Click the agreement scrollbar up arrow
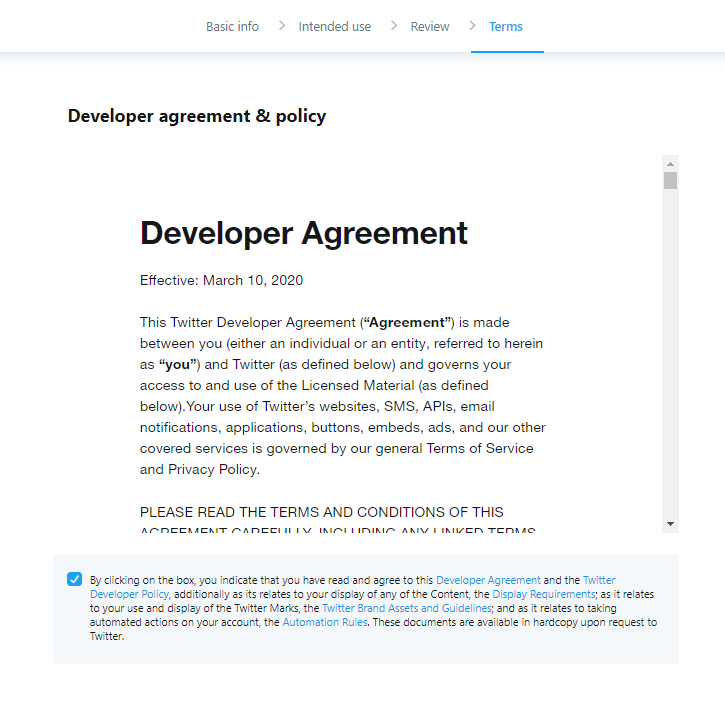 (670, 164)
